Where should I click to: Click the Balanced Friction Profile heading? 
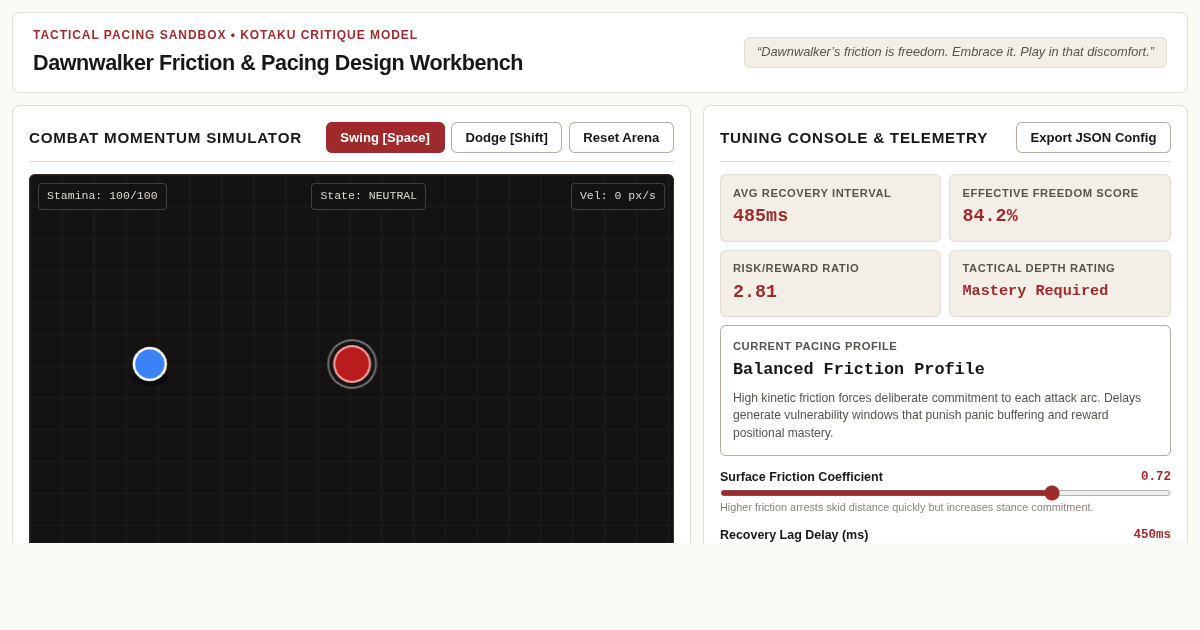859,369
